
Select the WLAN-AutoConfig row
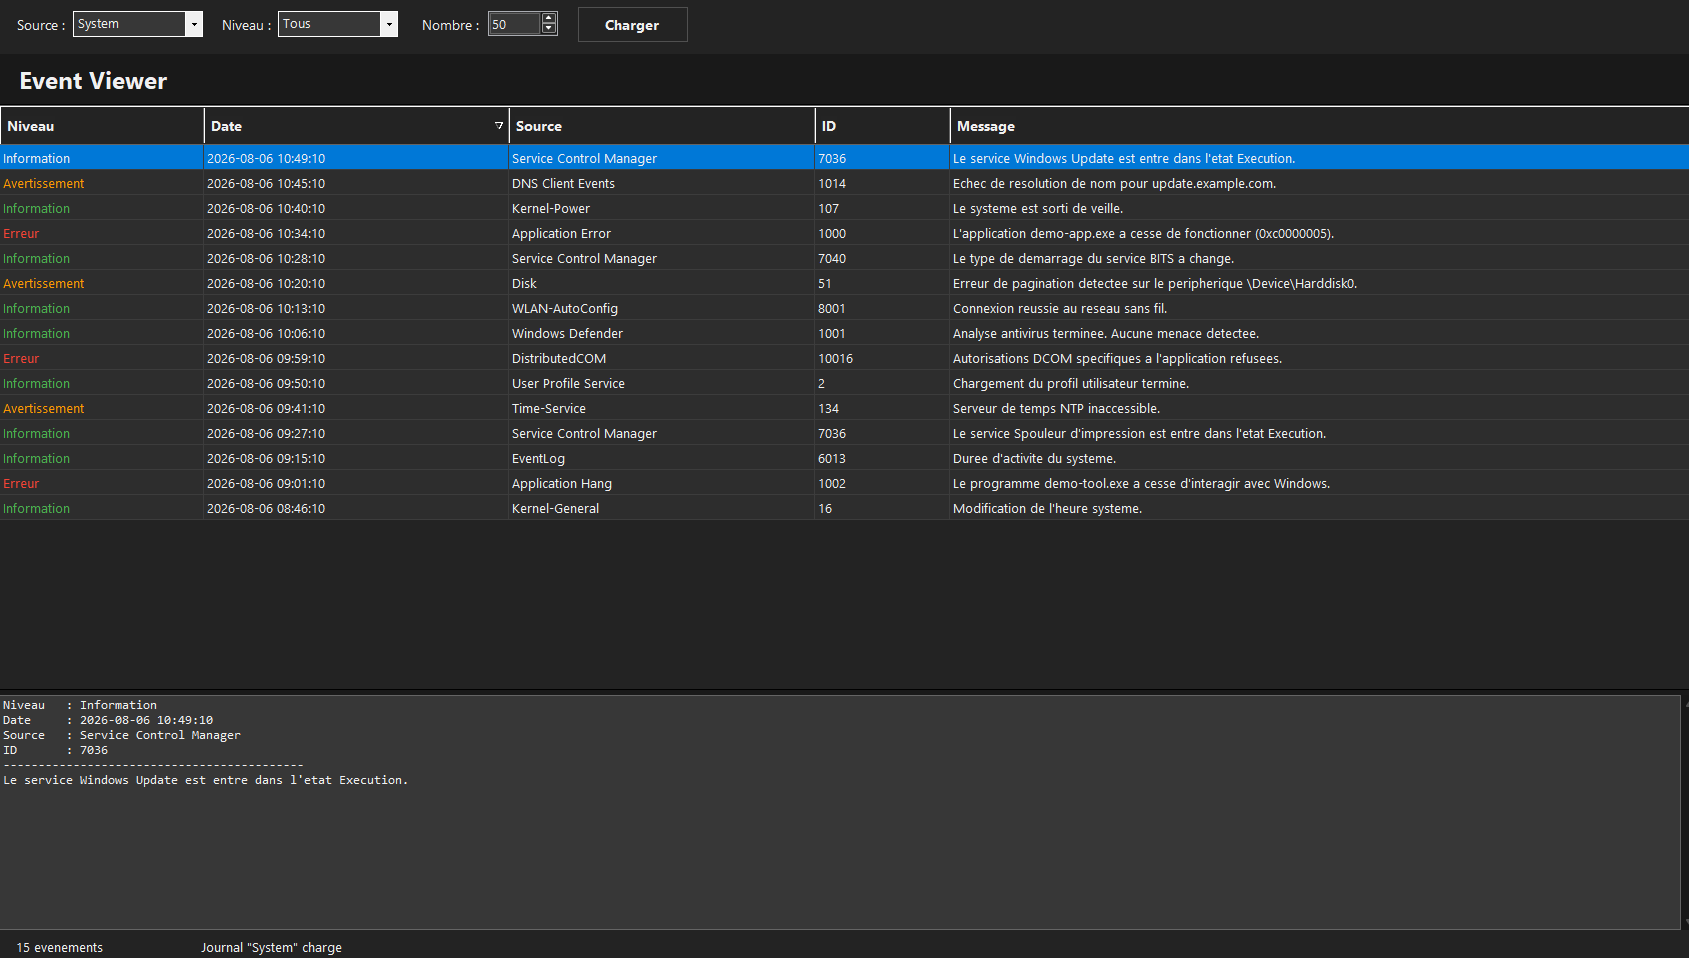pos(844,308)
